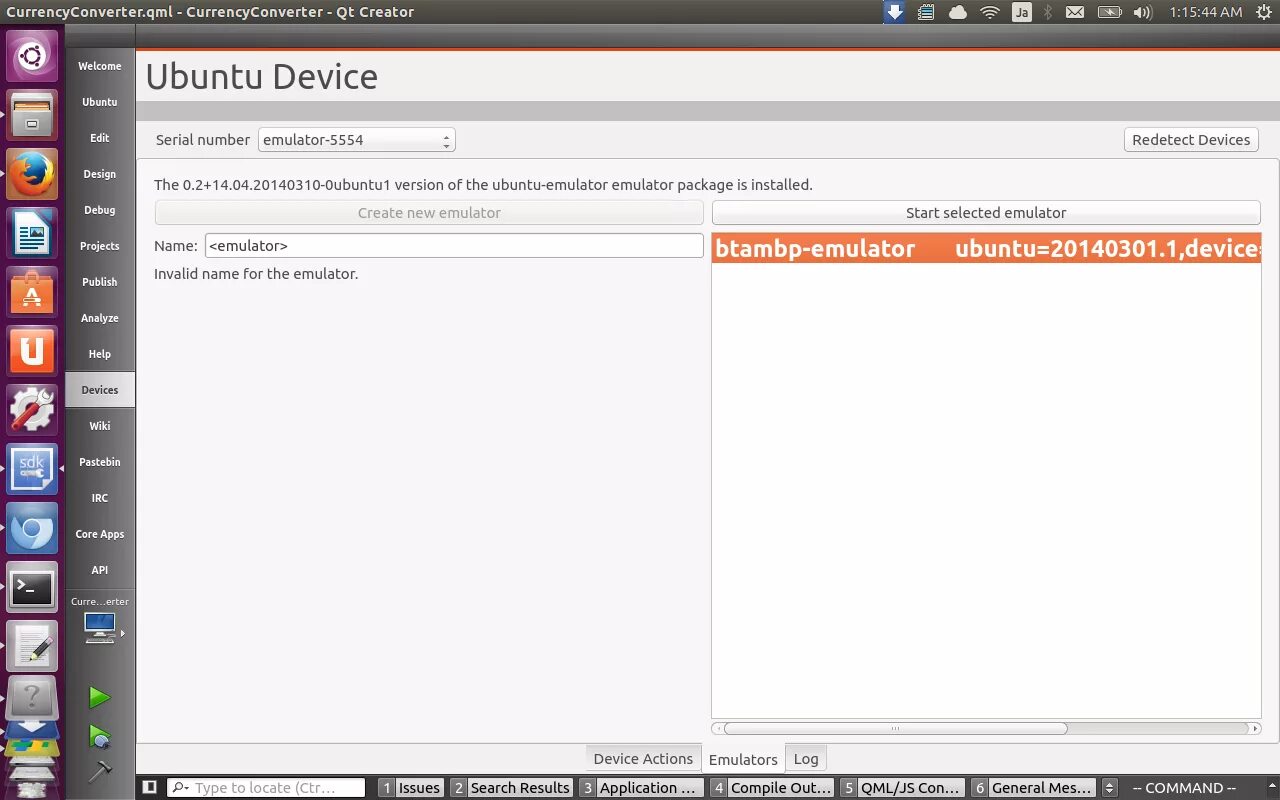Open Firefox from the launcher
The image size is (1280, 800).
[32, 173]
